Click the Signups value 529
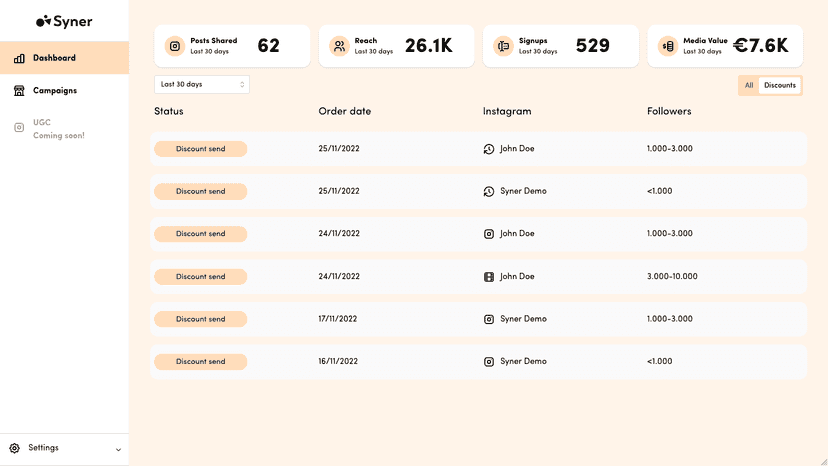This screenshot has width=828, height=466. (592, 46)
